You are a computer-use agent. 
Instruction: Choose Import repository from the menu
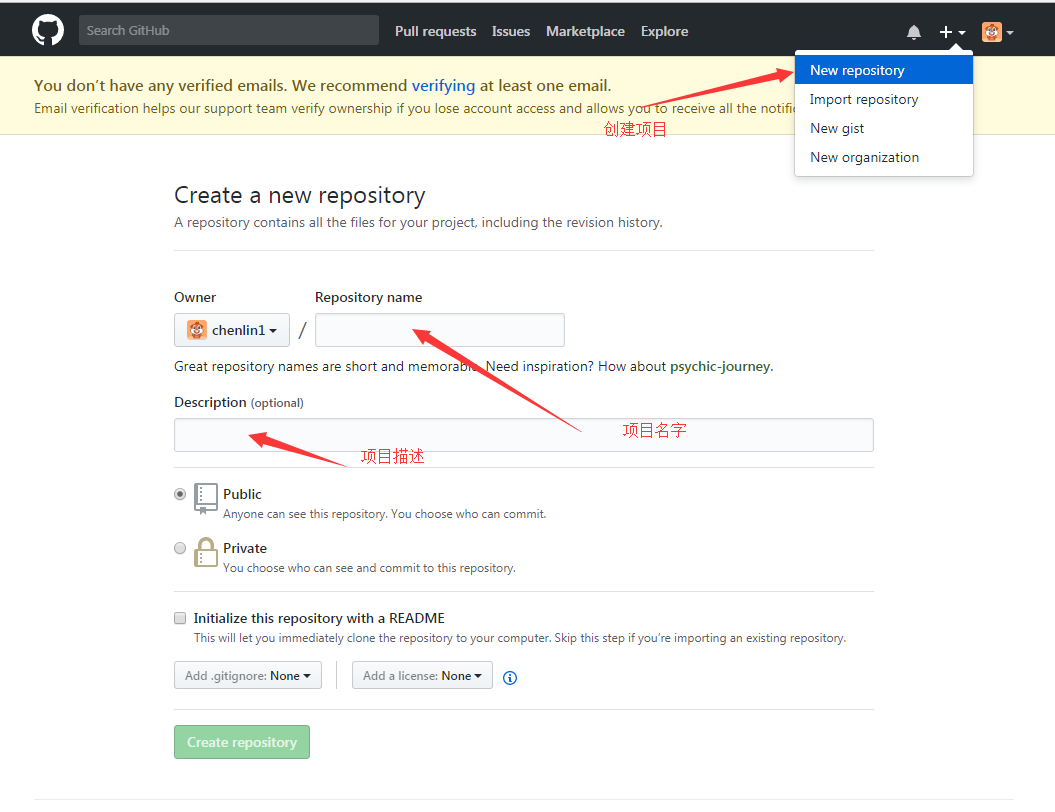pyautogui.click(x=883, y=99)
